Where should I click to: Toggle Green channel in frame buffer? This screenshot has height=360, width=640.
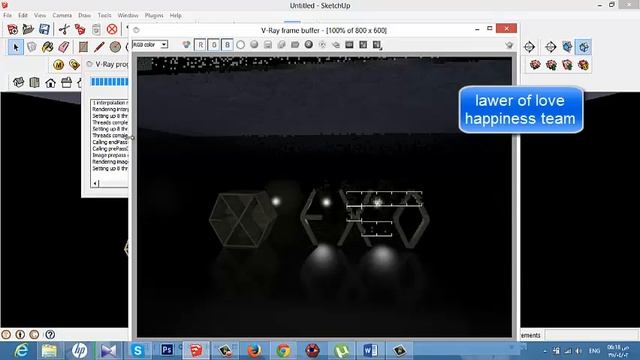click(213, 45)
